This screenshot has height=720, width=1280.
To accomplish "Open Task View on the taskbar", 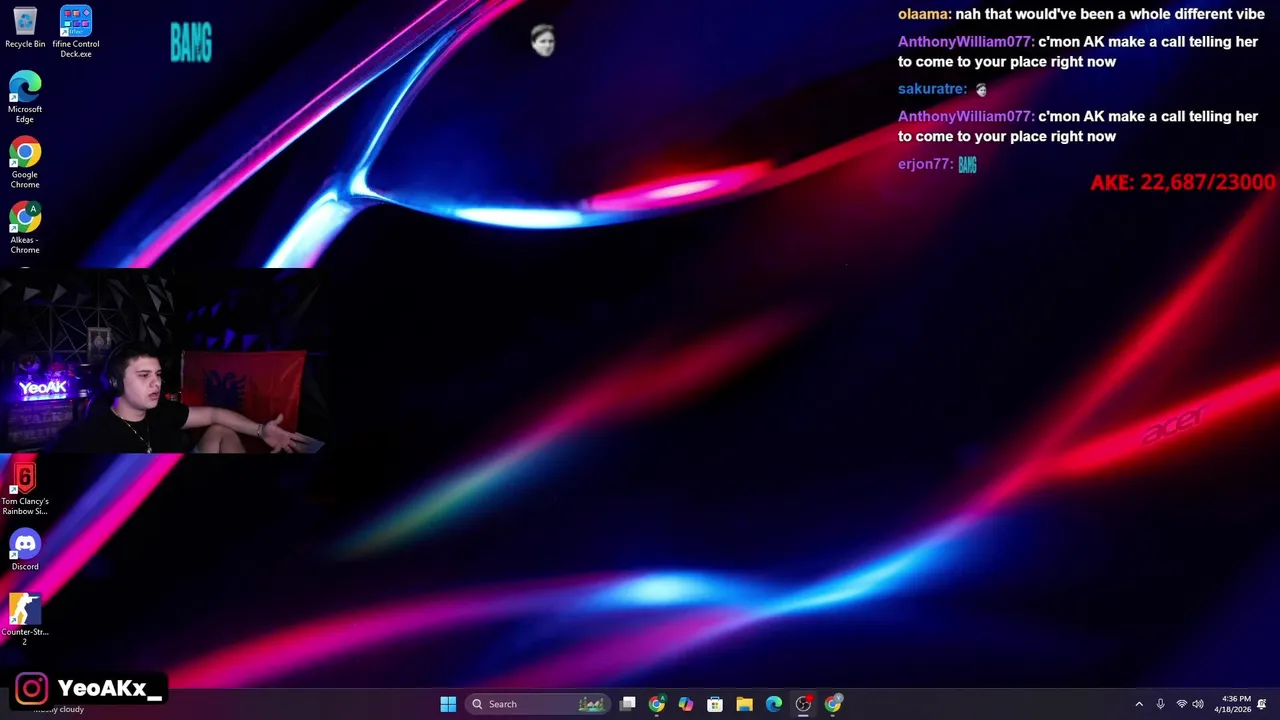I will coord(627,704).
